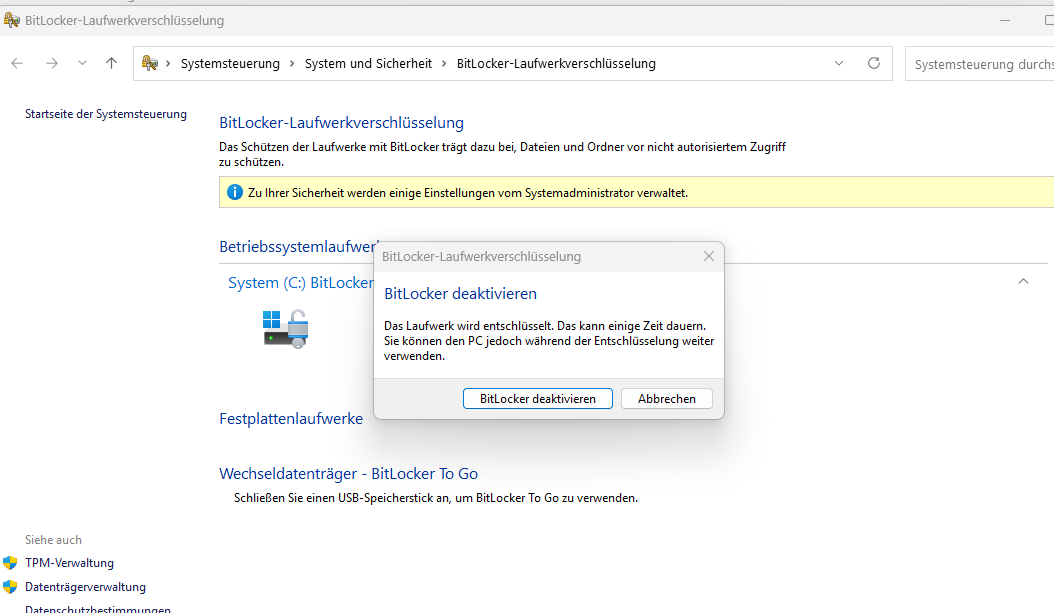Open Startseite der Systemsteuerung link
Viewport: 1054px width, 613px height.
106,114
